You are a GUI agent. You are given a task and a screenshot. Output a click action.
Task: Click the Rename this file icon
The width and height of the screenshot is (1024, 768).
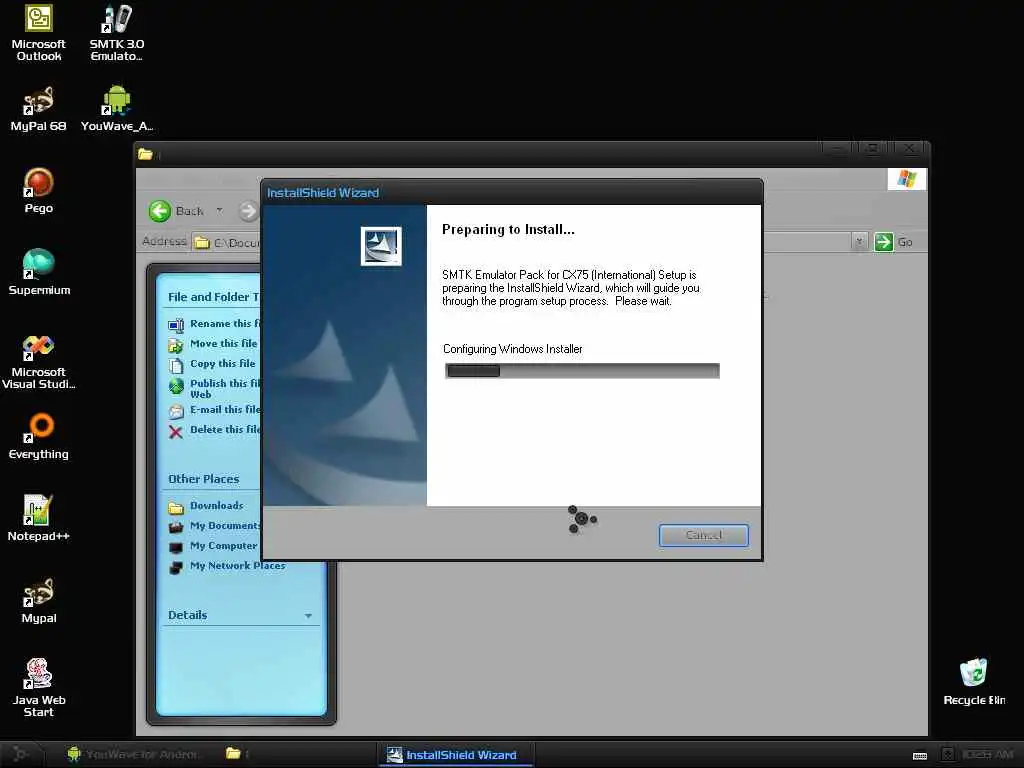pyautogui.click(x=176, y=325)
